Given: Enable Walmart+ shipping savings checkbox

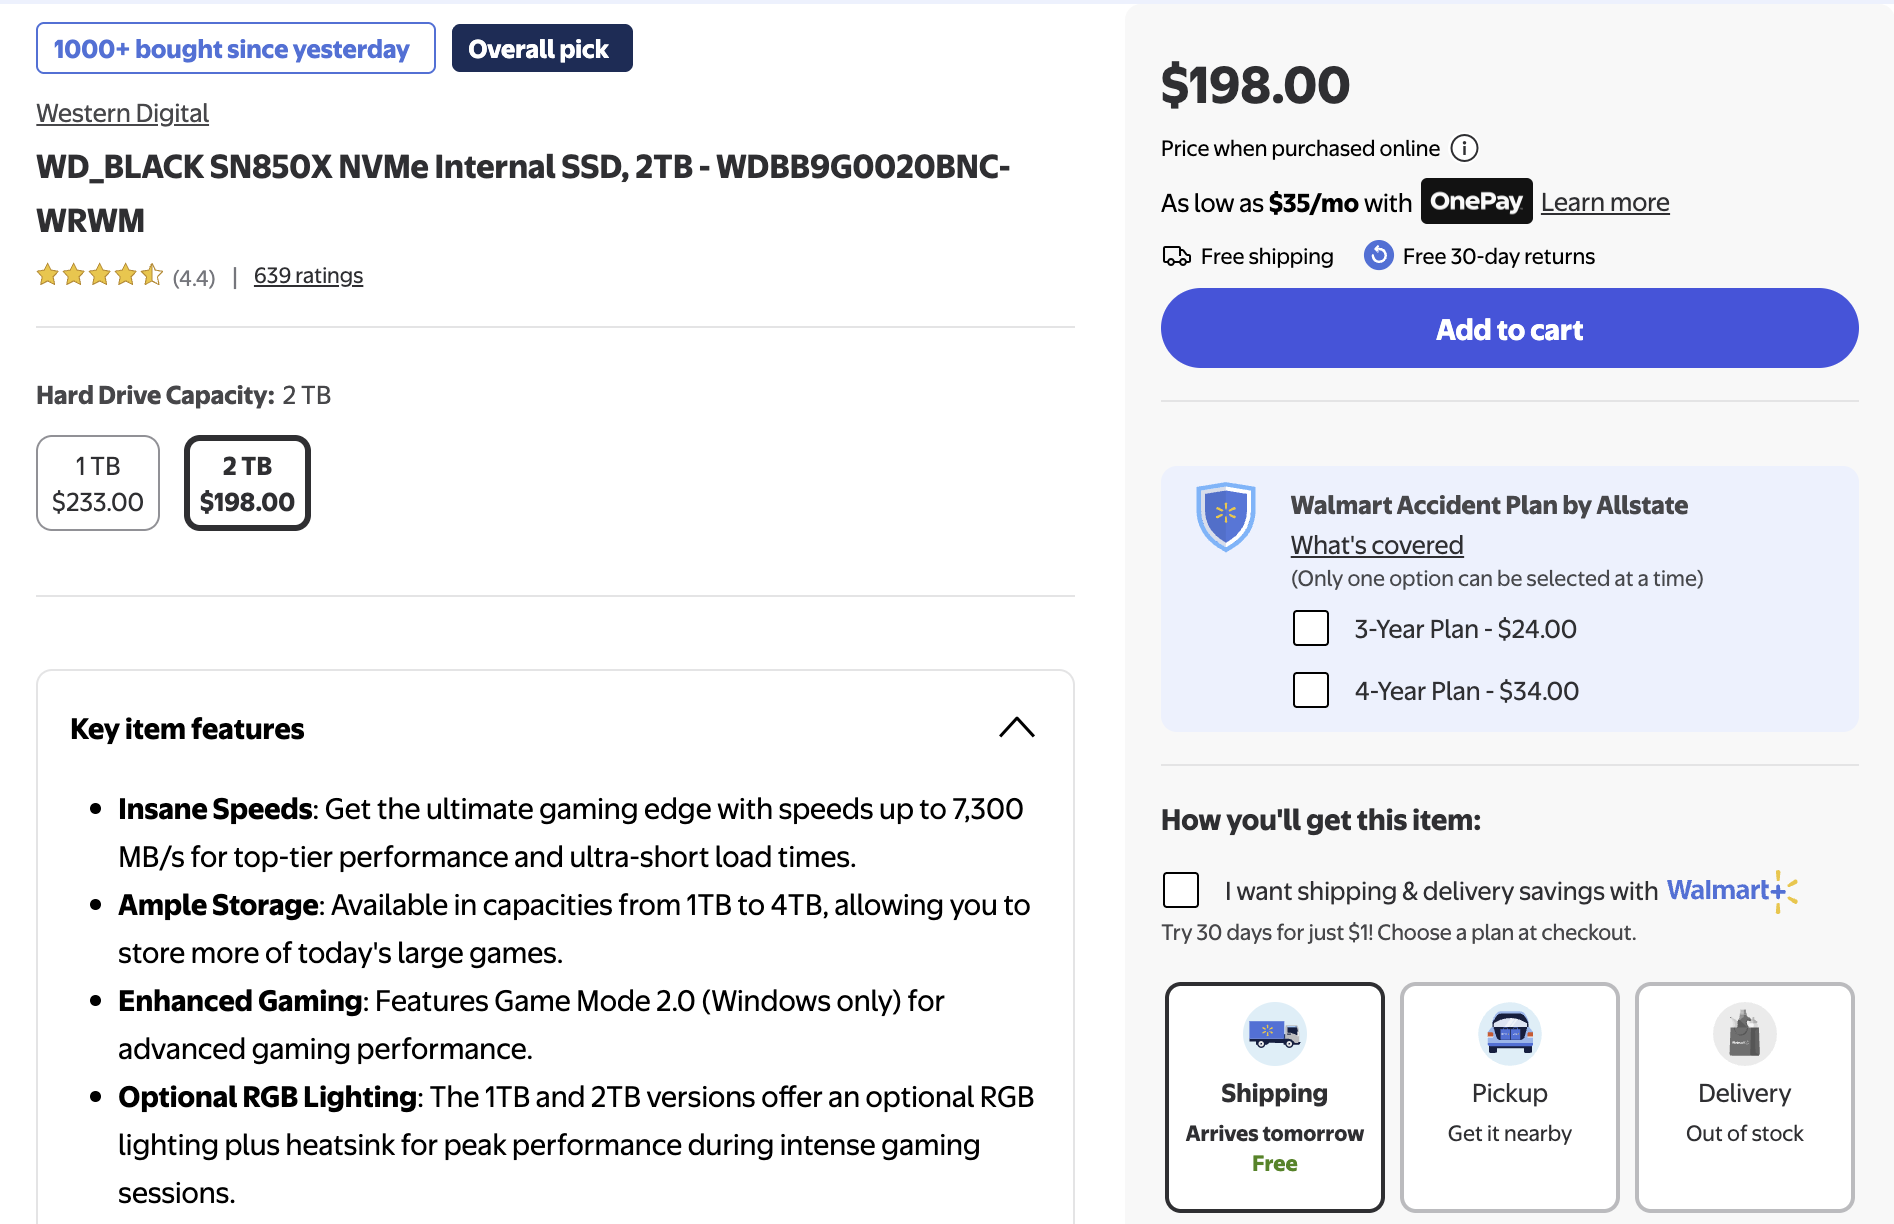Looking at the screenshot, I should coord(1181,890).
